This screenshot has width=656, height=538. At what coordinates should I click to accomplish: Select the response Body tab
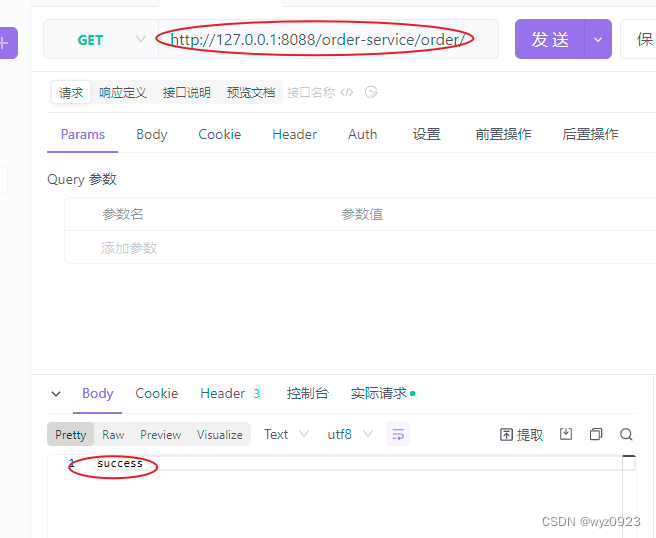pos(97,393)
